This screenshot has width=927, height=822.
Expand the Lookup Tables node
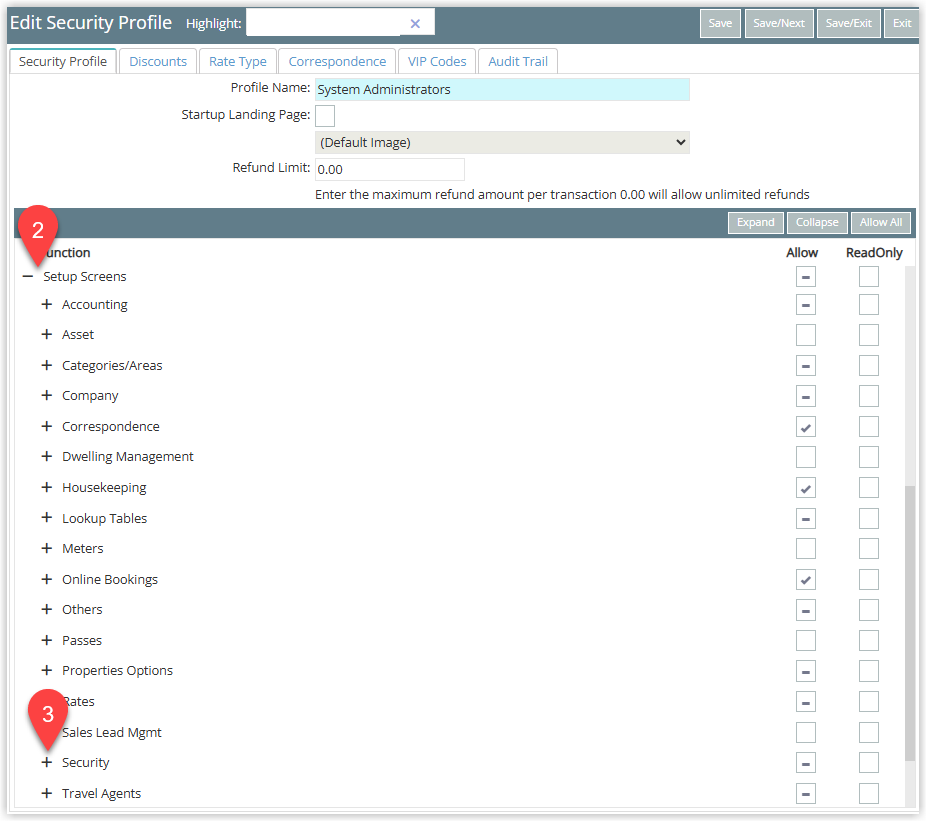tap(47, 518)
